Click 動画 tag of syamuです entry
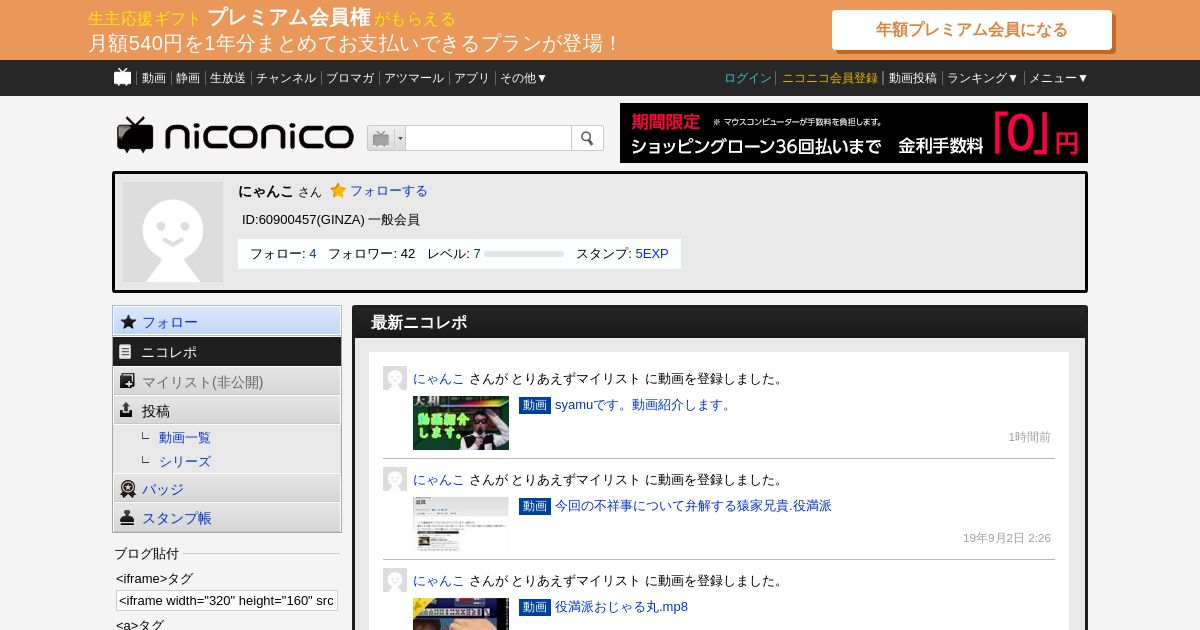The width and height of the screenshot is (1200, 630). pyautogui.click(x=535, y=405)
